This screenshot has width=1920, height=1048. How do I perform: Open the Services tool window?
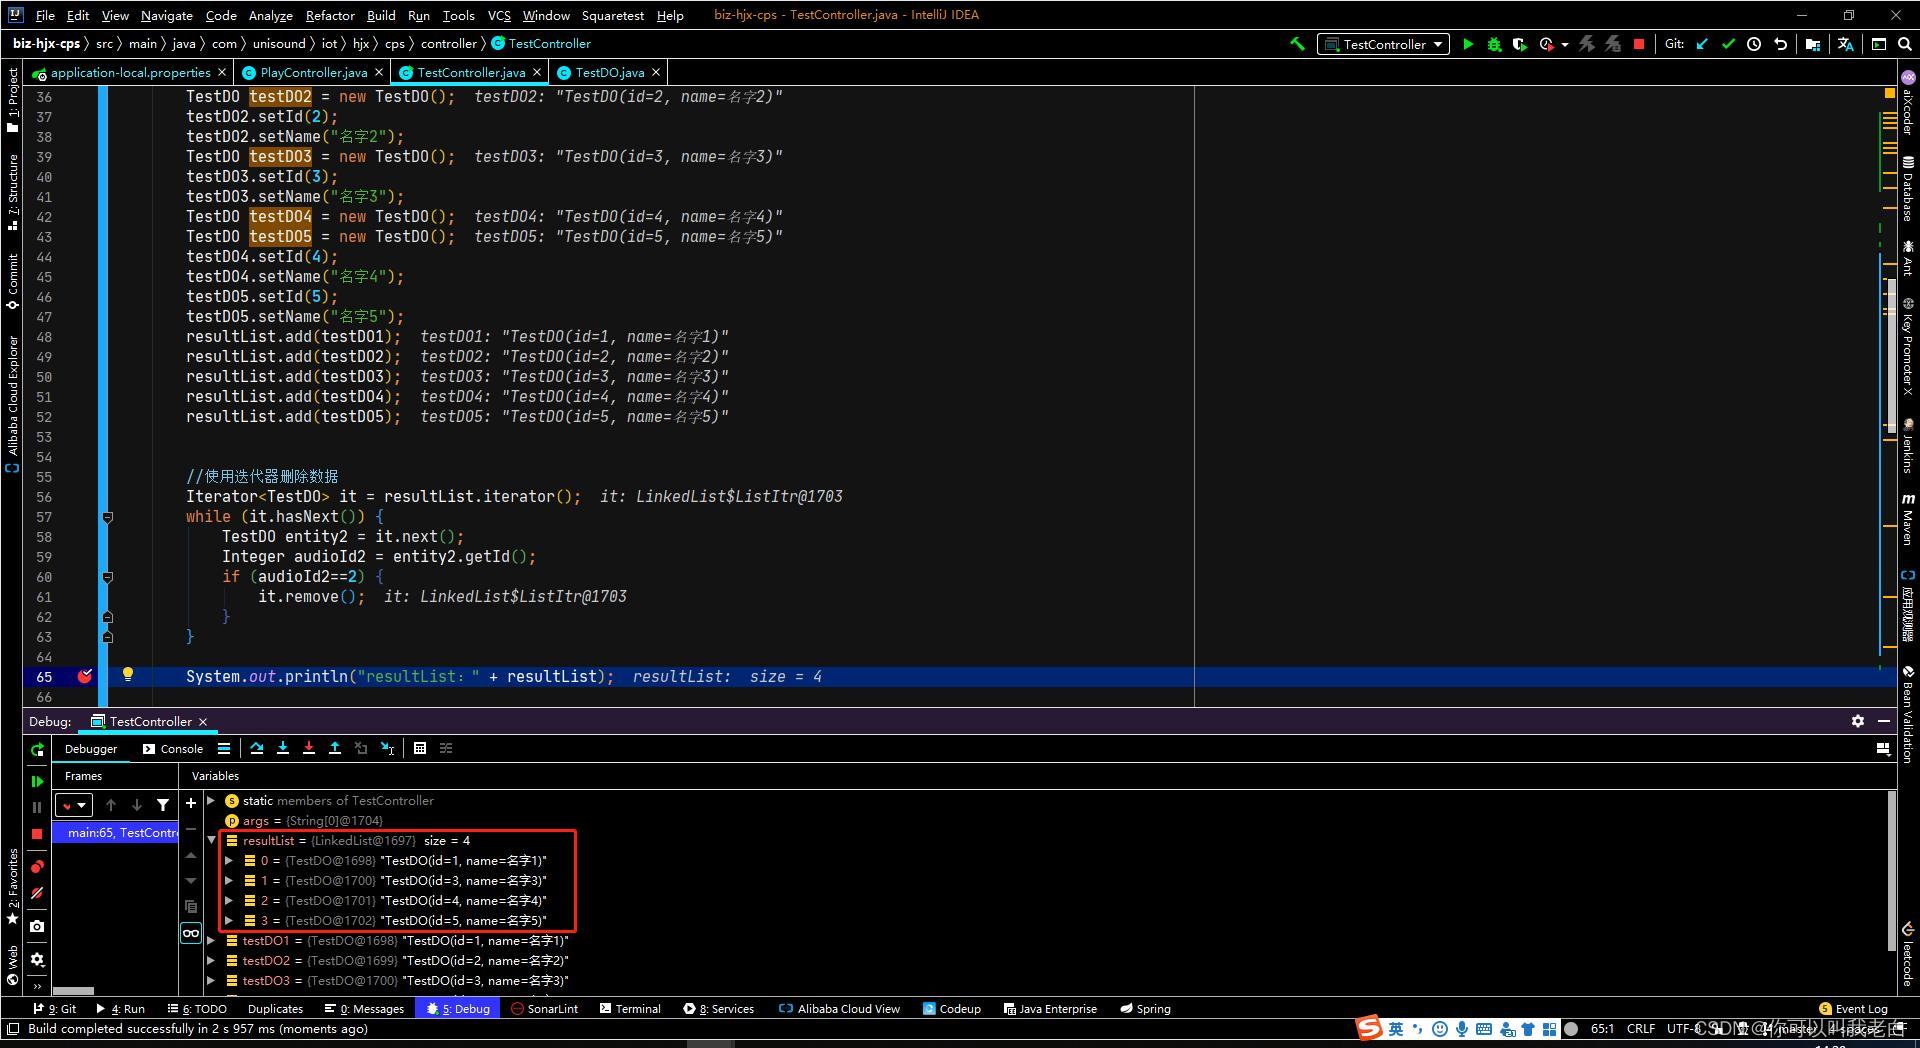point(718,1009)
